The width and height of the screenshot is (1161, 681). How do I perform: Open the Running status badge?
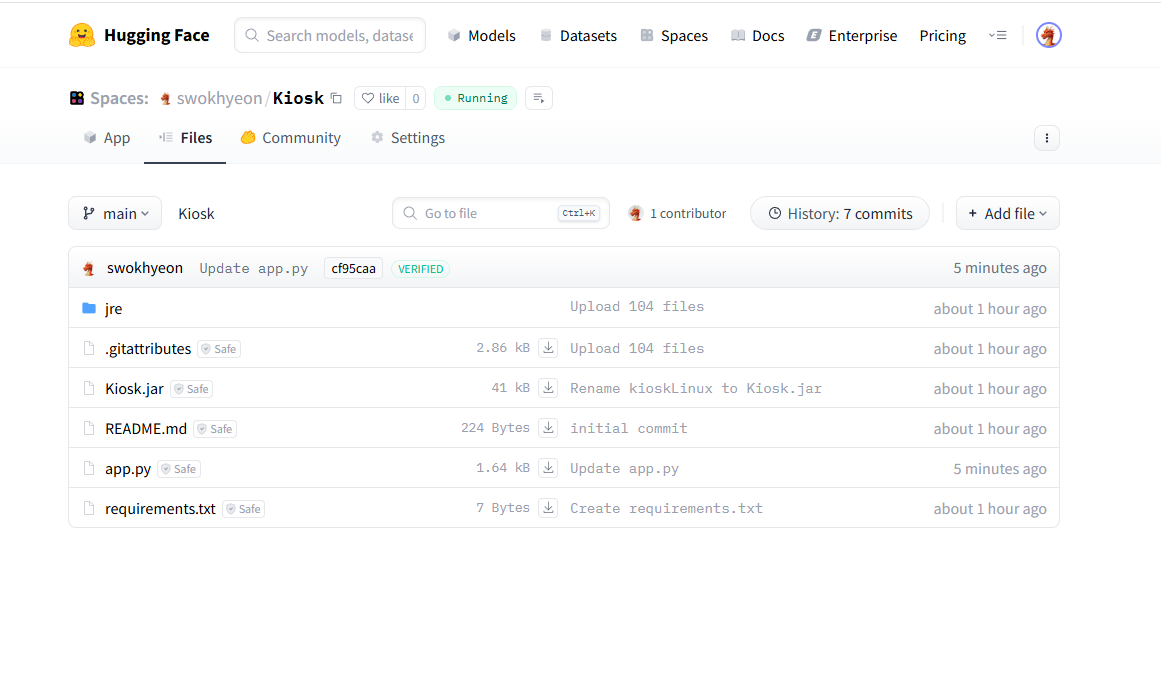[475, 98]
